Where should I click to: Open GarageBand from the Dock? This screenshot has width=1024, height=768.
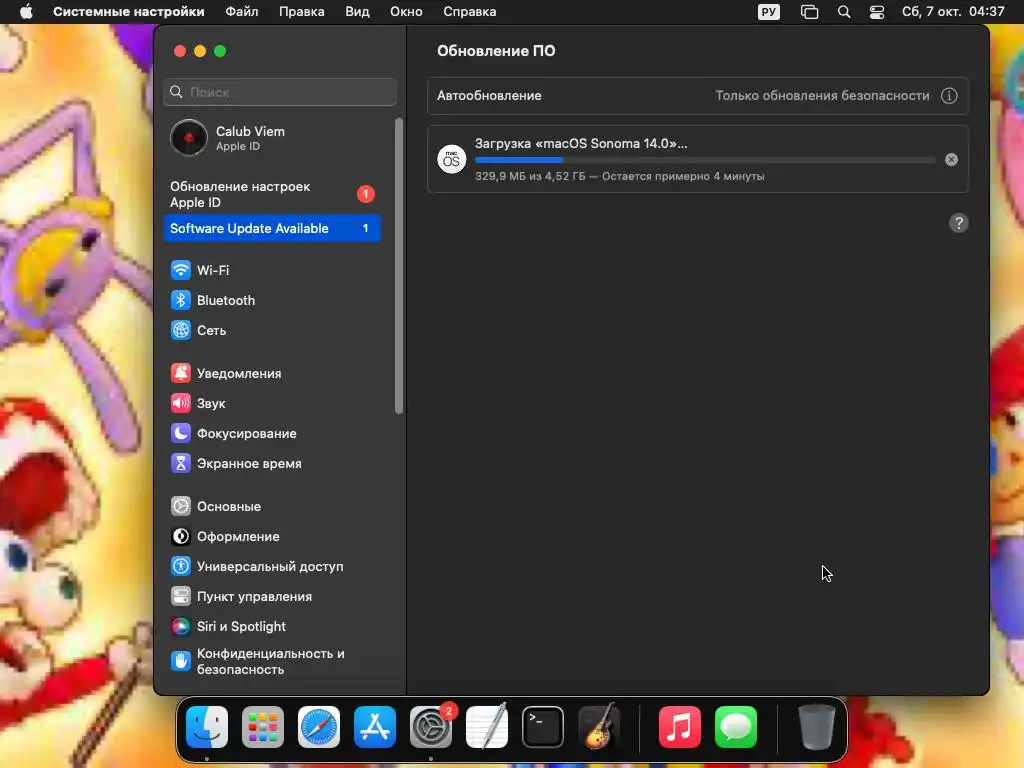(x=599, y=727)
